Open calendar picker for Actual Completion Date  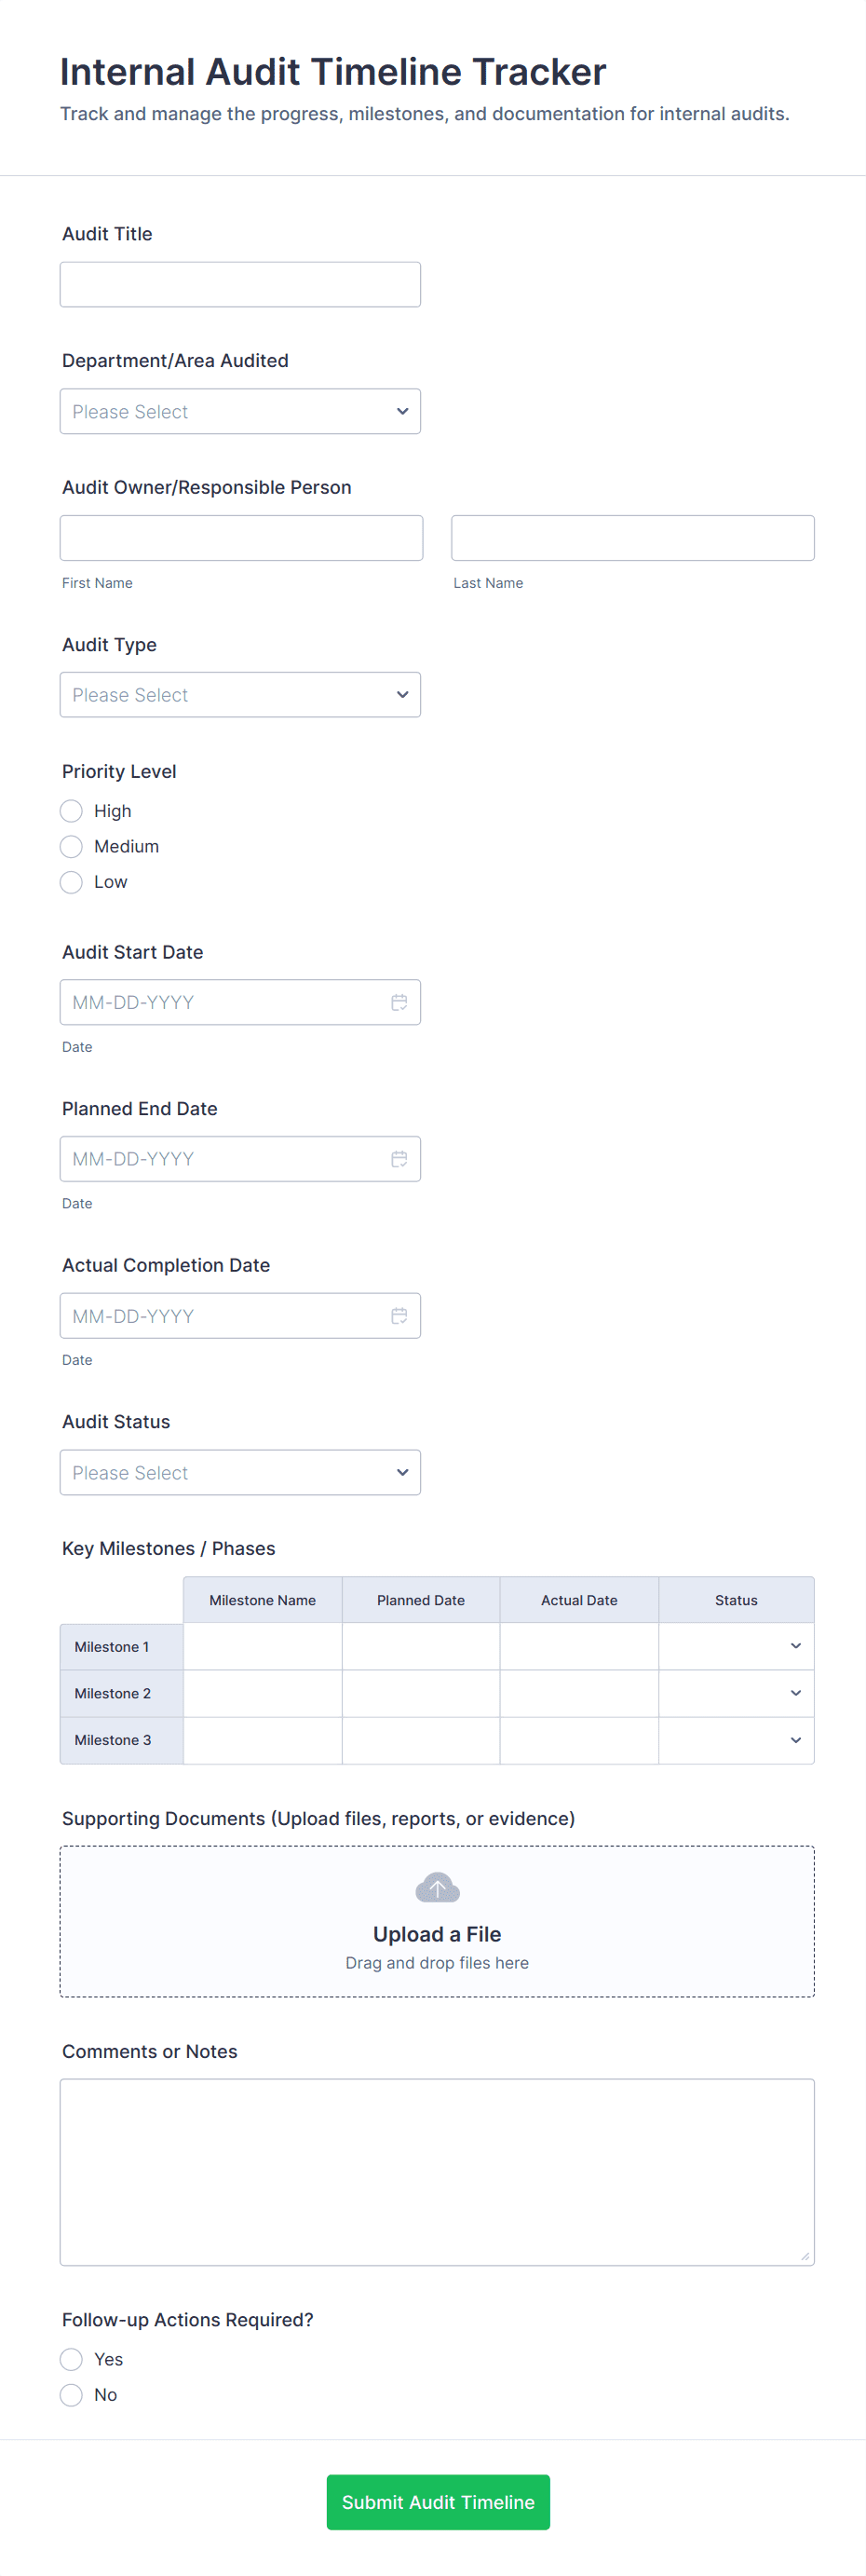click(x=399, y=1316)
